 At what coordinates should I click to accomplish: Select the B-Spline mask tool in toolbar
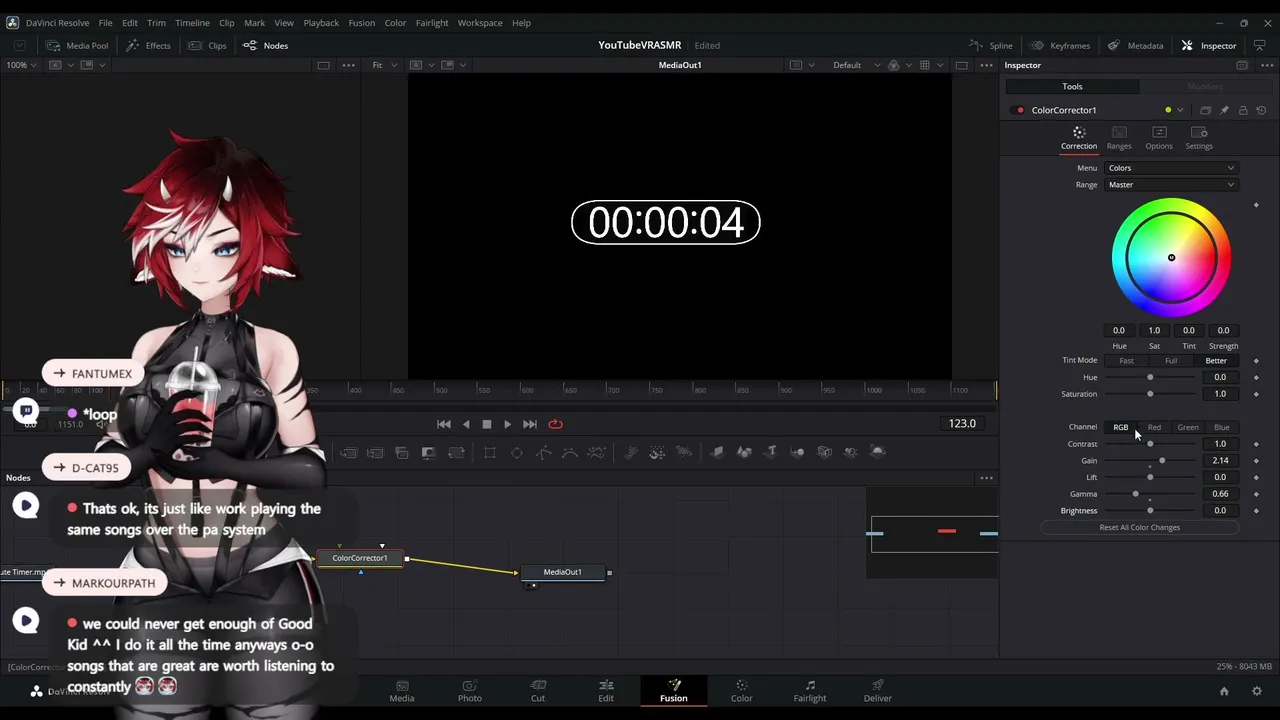570,453
